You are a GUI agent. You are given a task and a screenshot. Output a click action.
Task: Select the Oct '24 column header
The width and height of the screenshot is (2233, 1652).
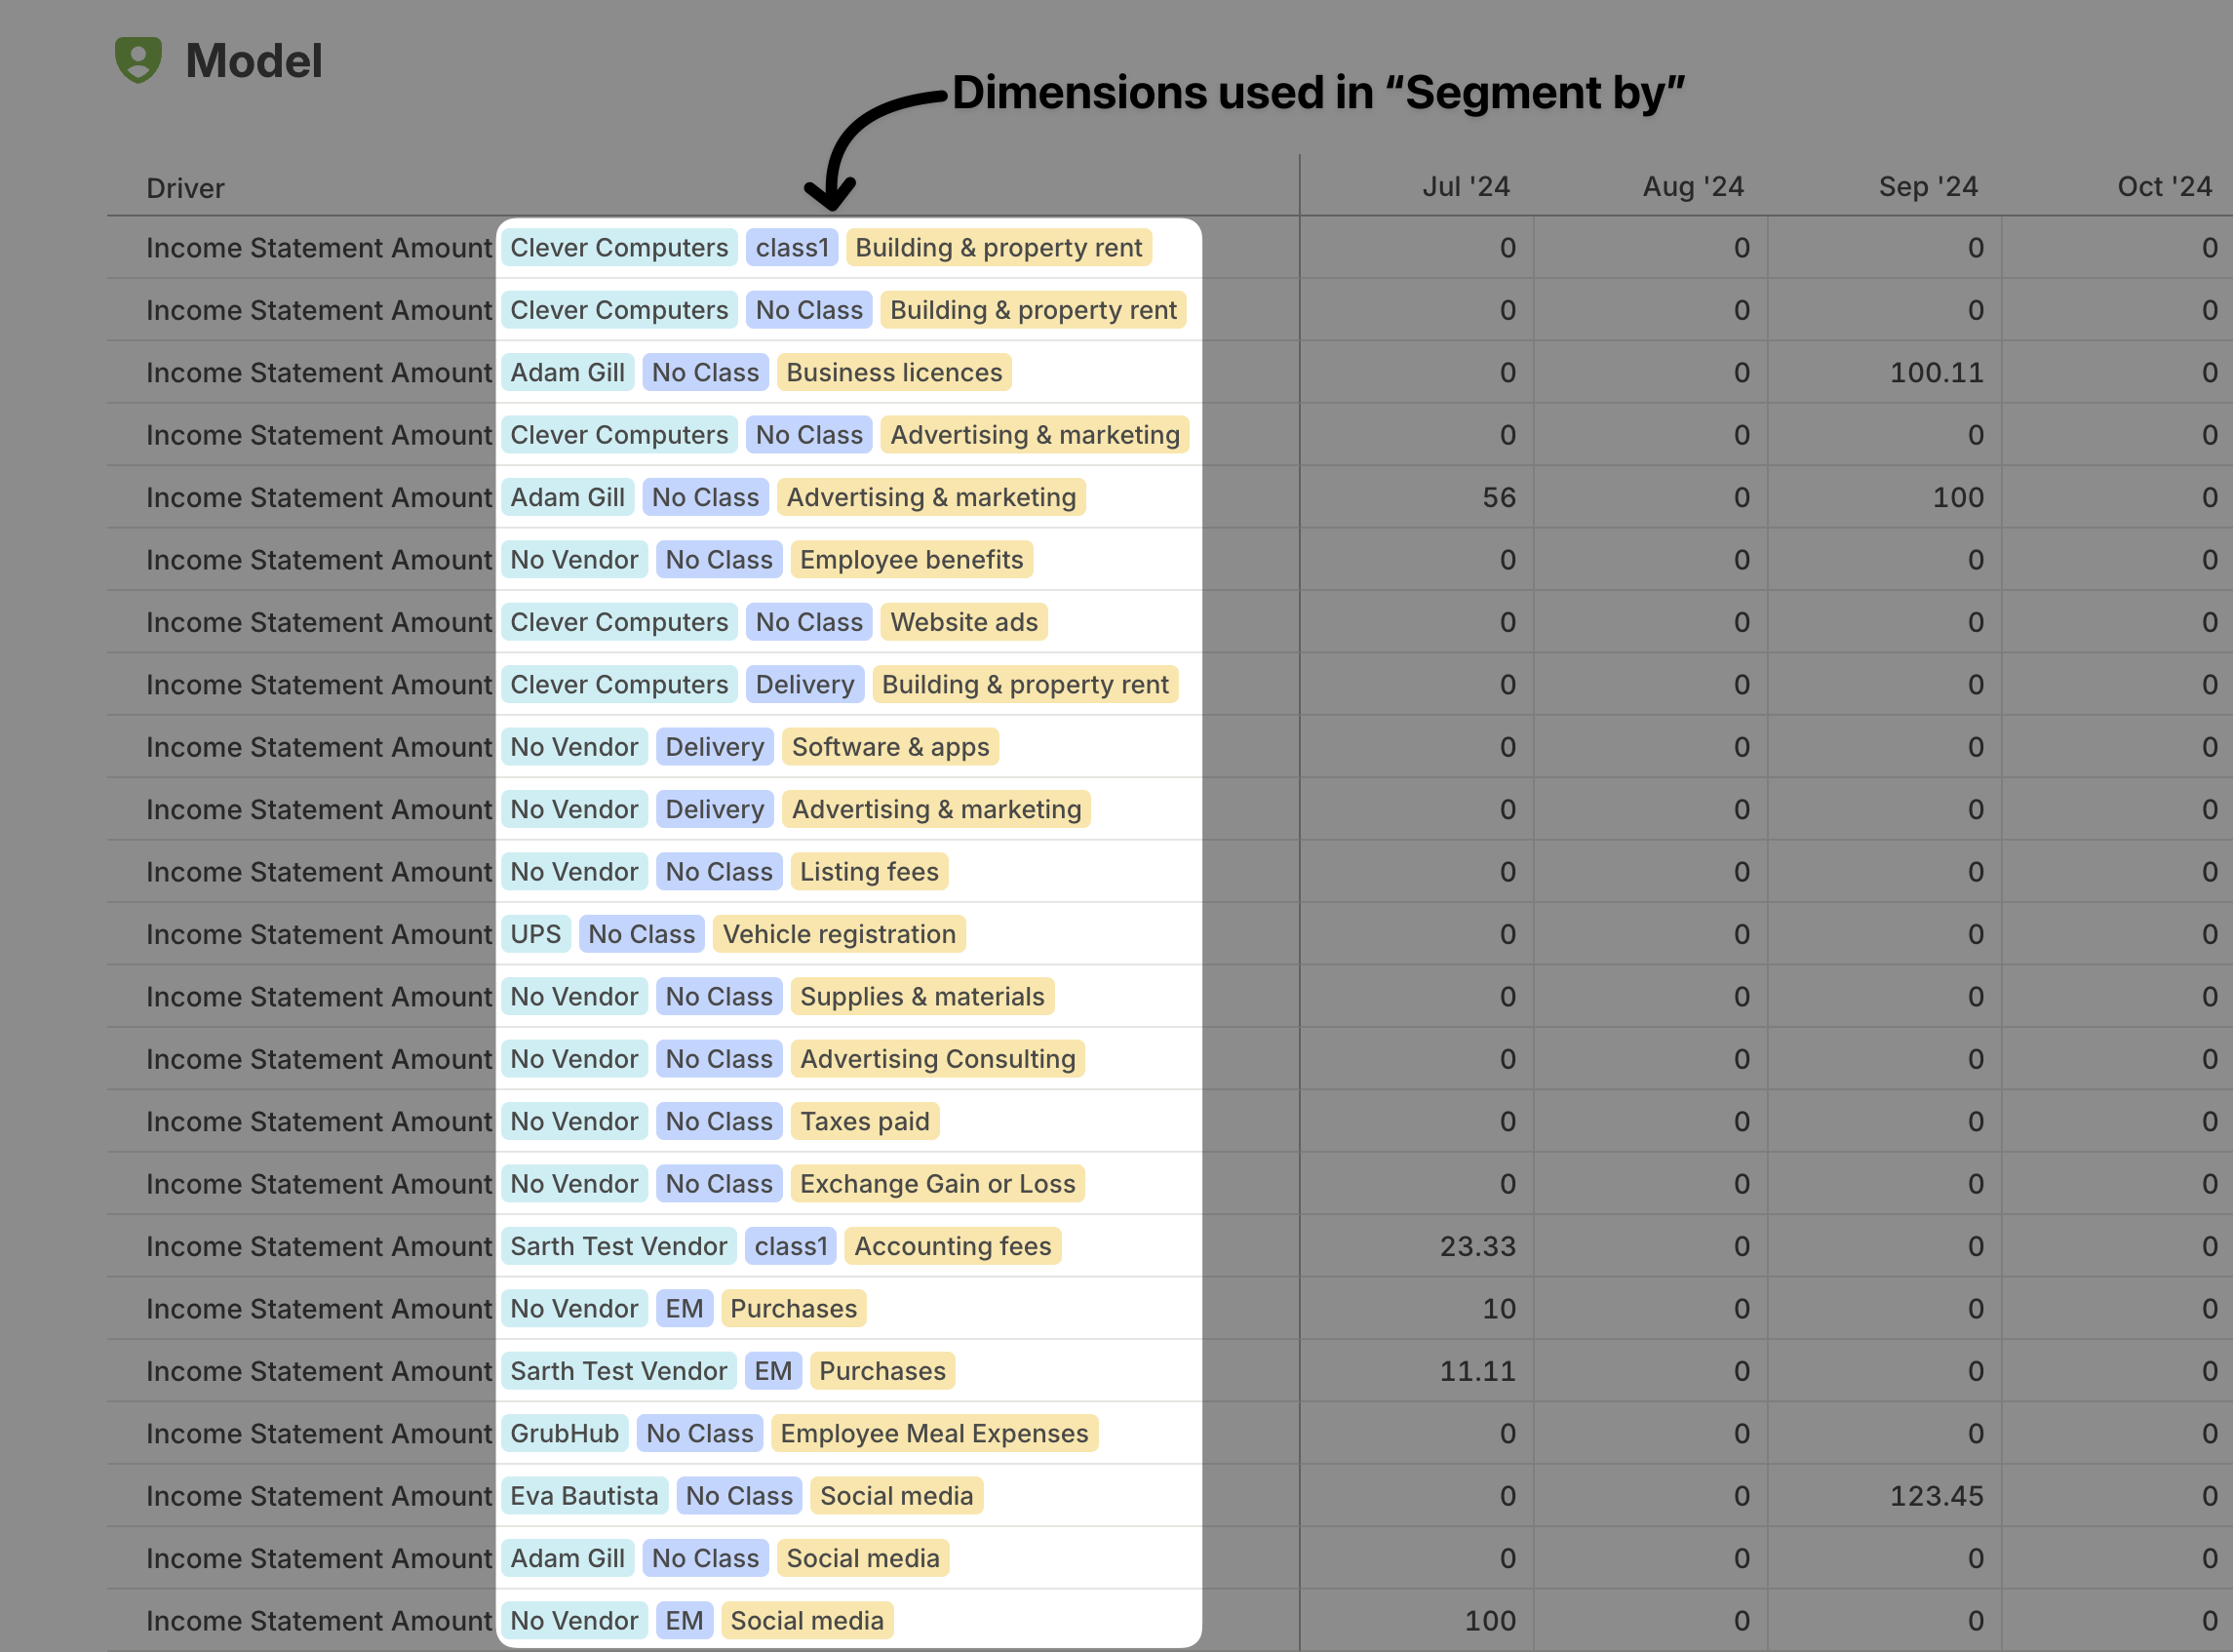[2163, 187]
